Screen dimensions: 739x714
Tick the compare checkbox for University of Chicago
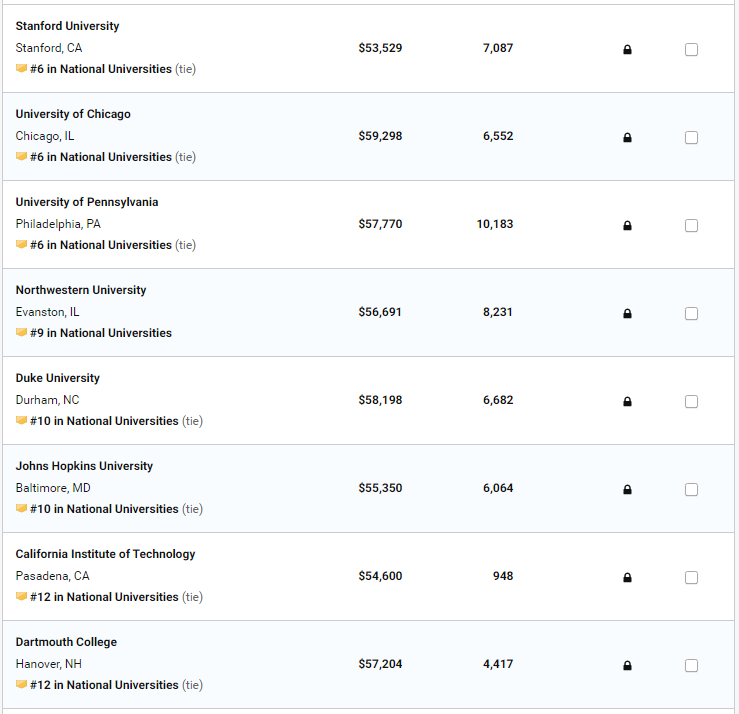click(691, 138)
